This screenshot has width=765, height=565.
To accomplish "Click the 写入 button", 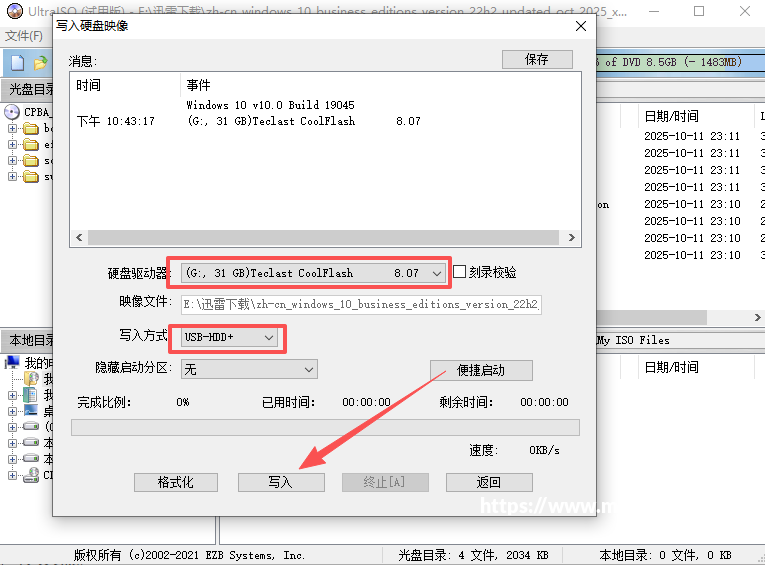I will [281, 483].
